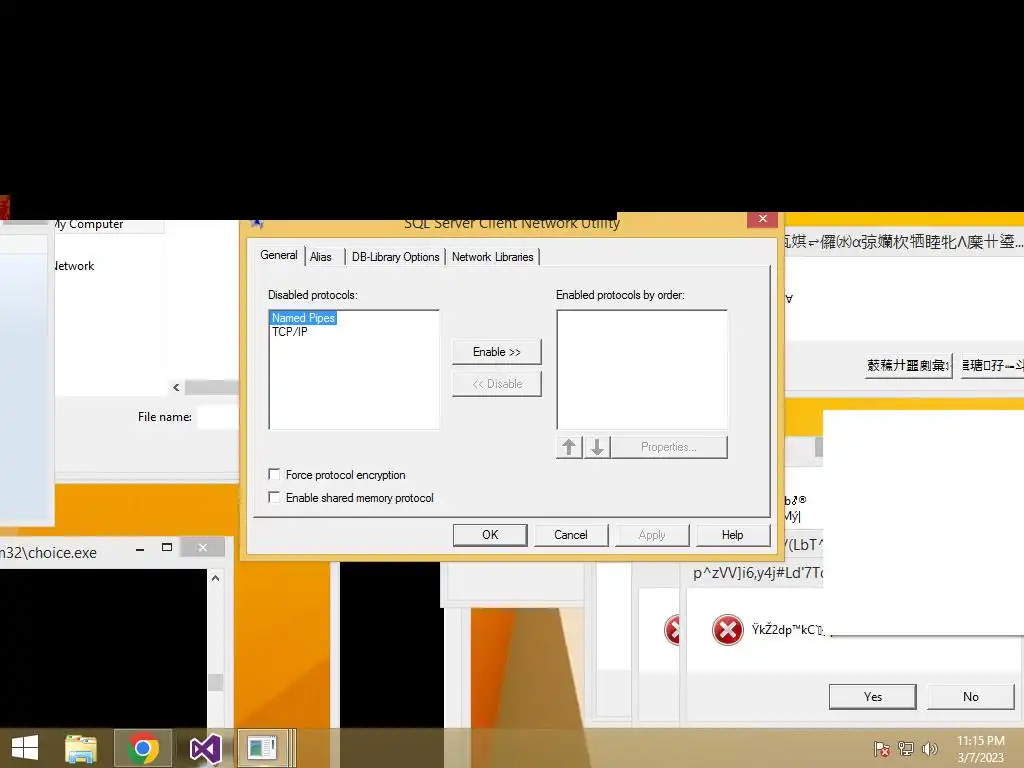Open volume speaker icon in system tray
Viewport: 1024px width, 768px height.
pyautogui.click(x=929, y=749)
